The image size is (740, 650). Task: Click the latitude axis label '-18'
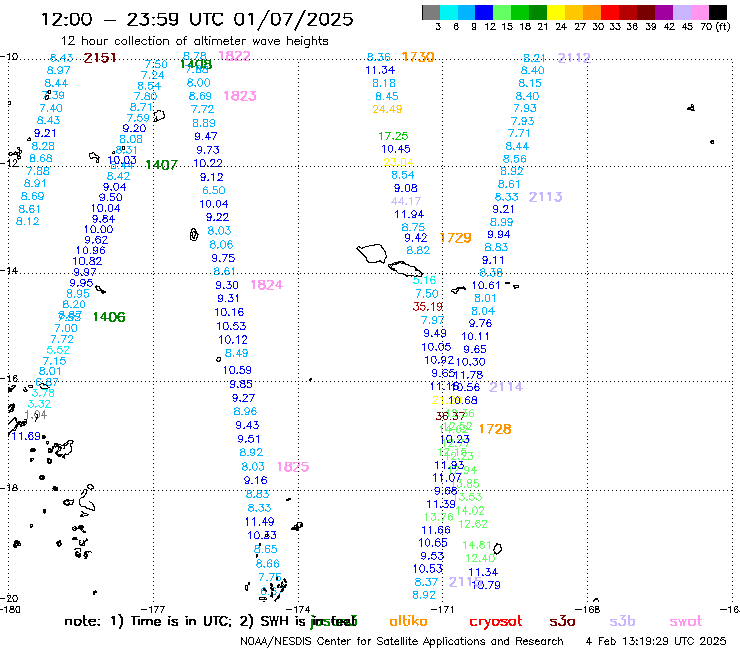9,488
